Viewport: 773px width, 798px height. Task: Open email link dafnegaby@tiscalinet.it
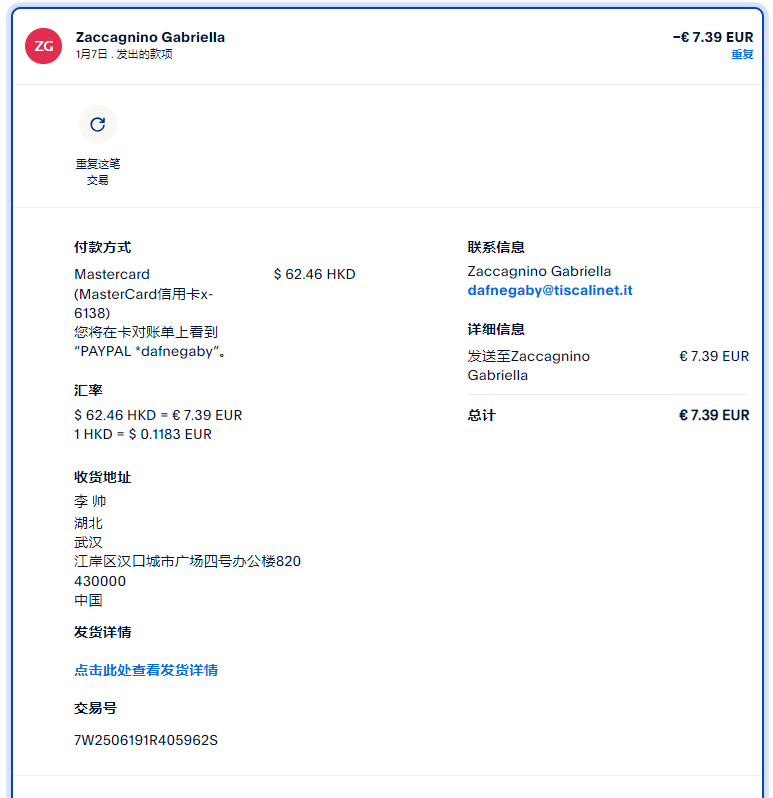(x=549, y=291)
